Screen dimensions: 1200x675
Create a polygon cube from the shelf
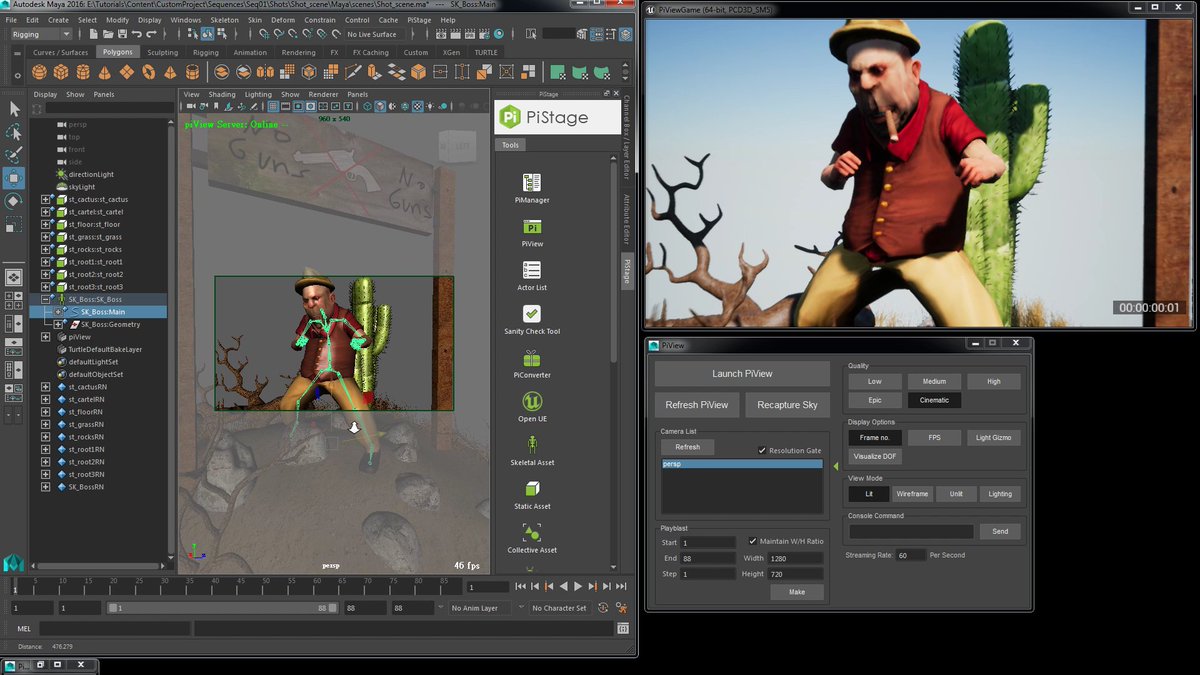click(x=61, y=72)
